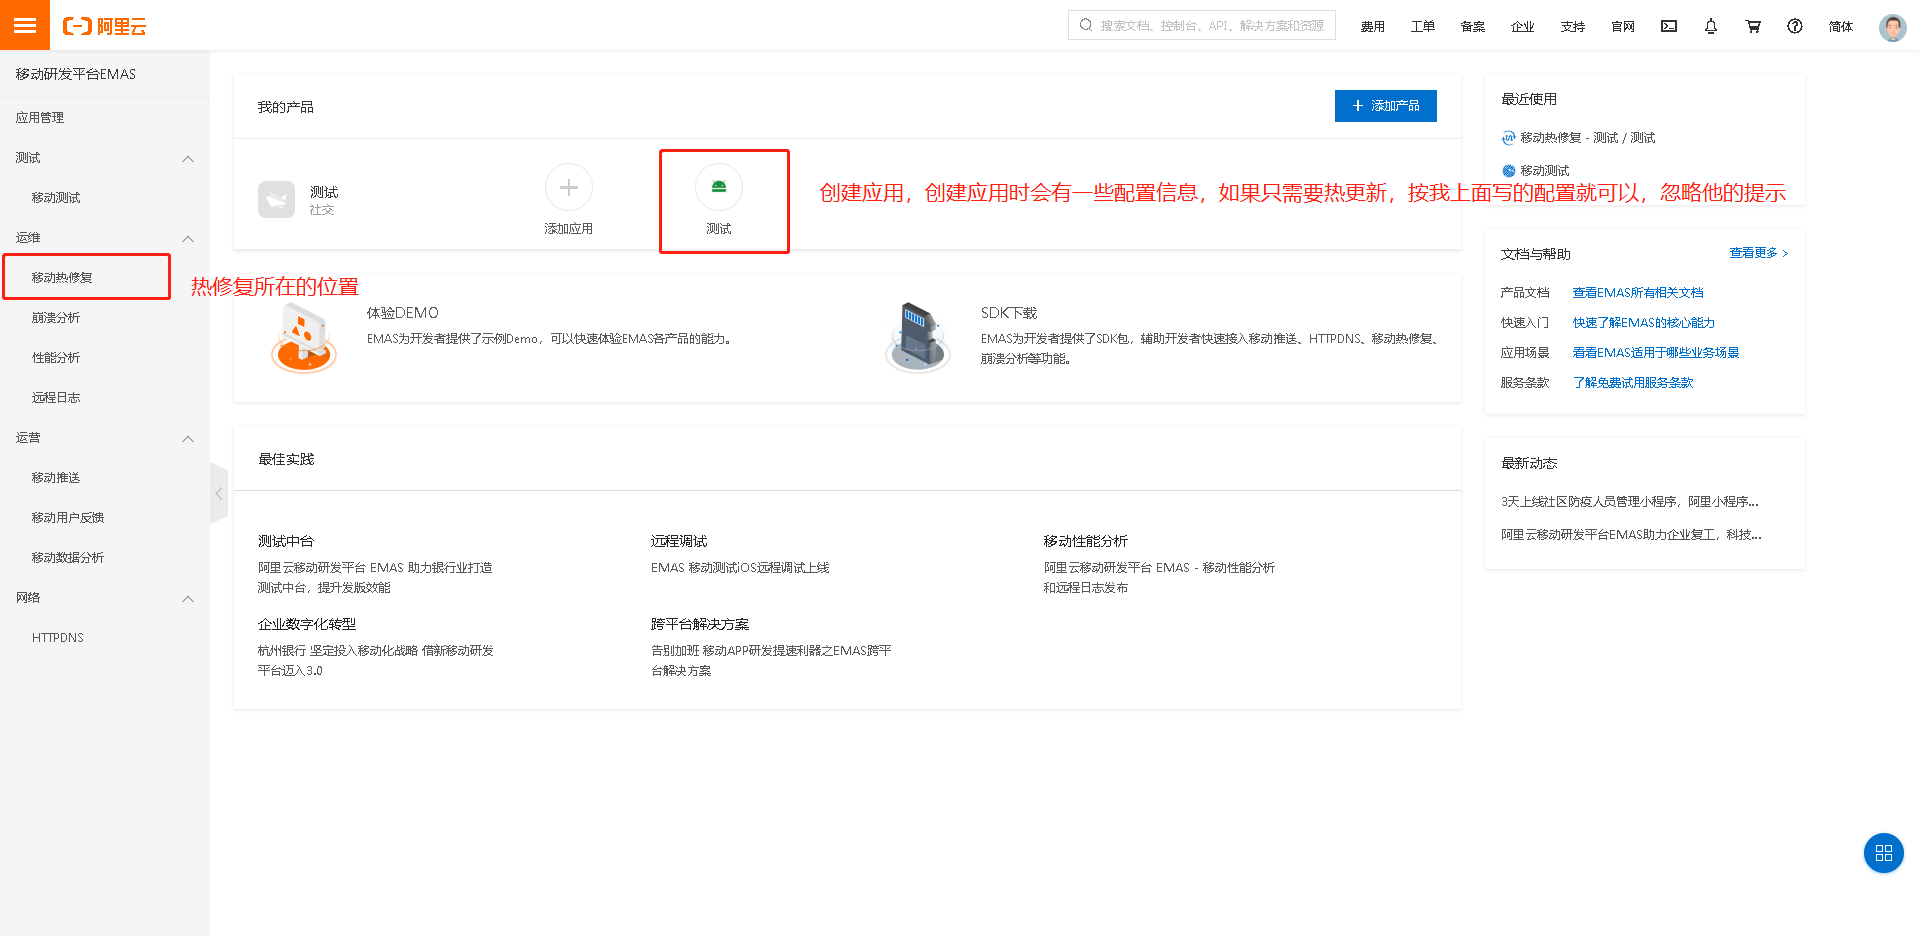This screenshot has height=936, width=1920.
Task: Open 官网 in the top bar
Action: click(x=1623, y=27)
